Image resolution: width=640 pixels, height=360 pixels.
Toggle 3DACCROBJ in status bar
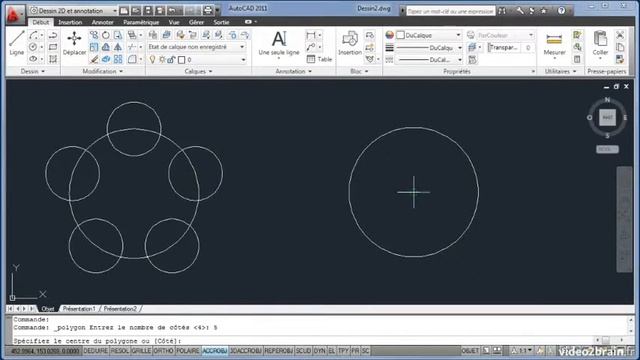click(246, 351)
